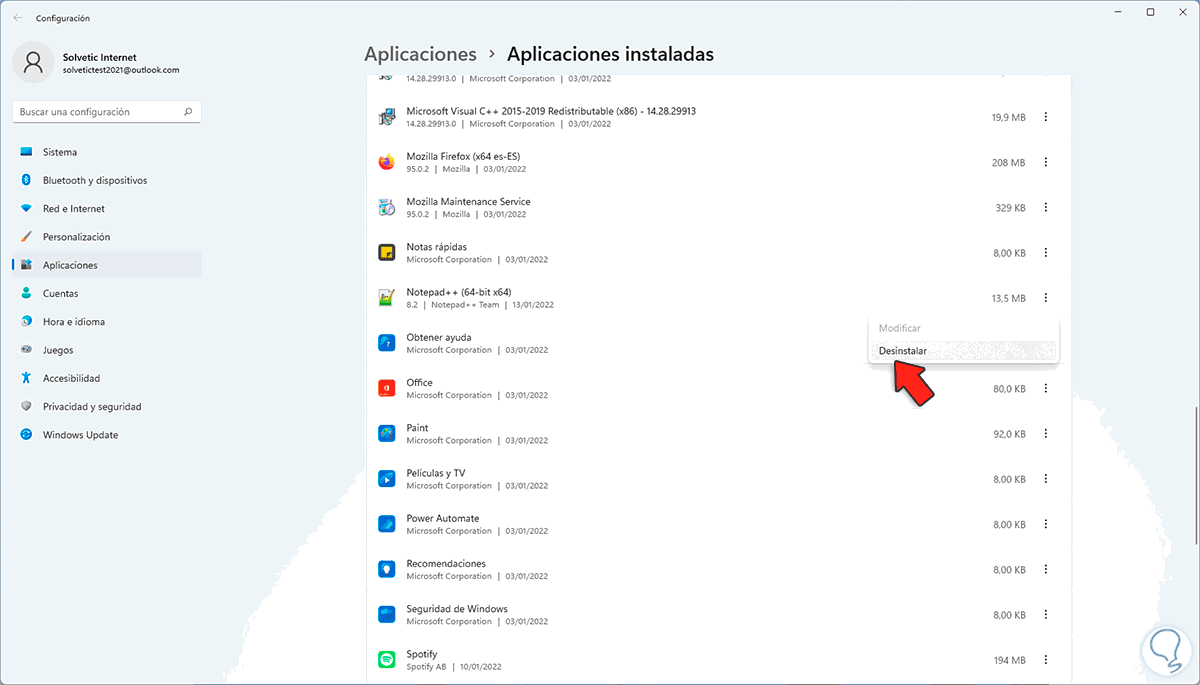Open Bluetooth y dispositivos settings
This screenshot has height=685, width=1200.
pos(95,181)
